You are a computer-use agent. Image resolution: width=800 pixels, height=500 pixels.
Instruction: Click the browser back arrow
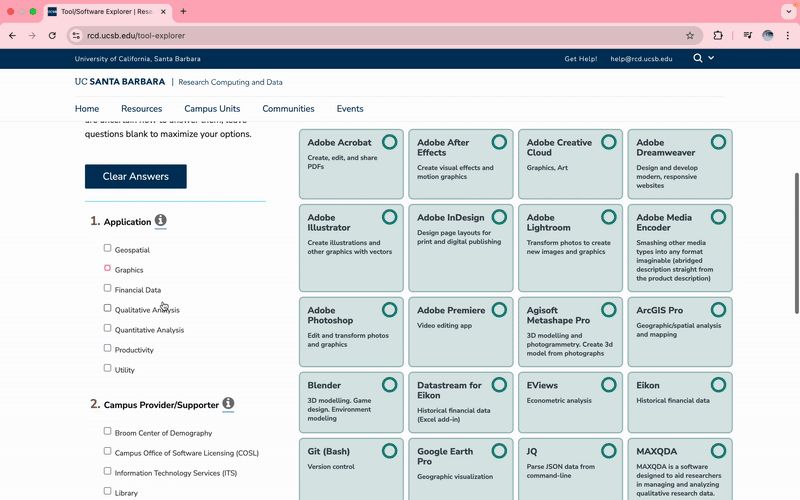pyautogui.click(x=12, y=36)
